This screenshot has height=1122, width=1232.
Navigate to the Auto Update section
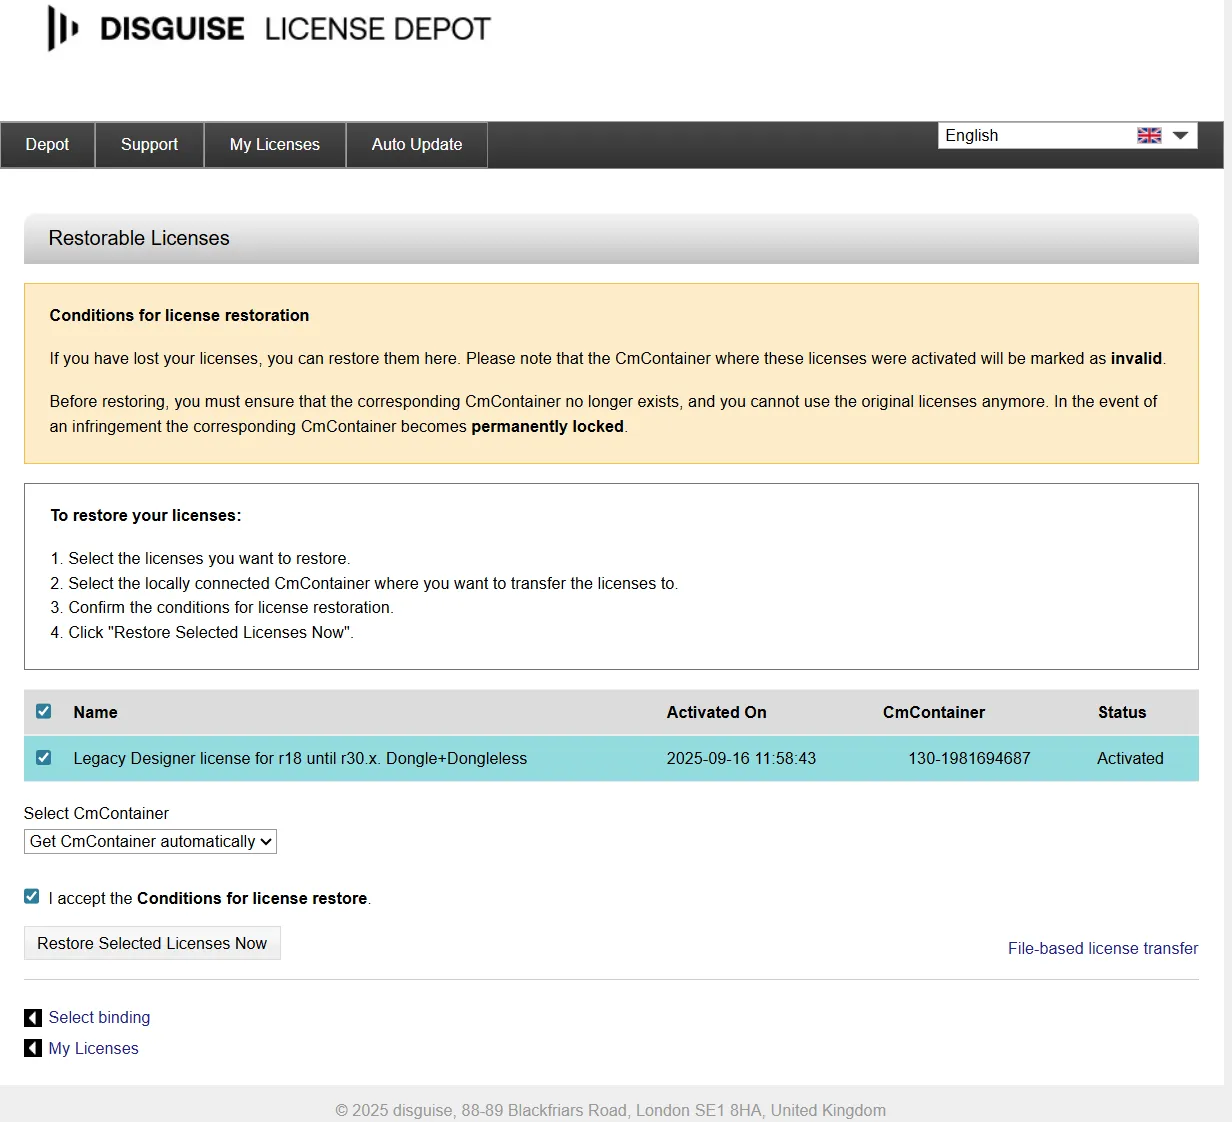(416, 144)
